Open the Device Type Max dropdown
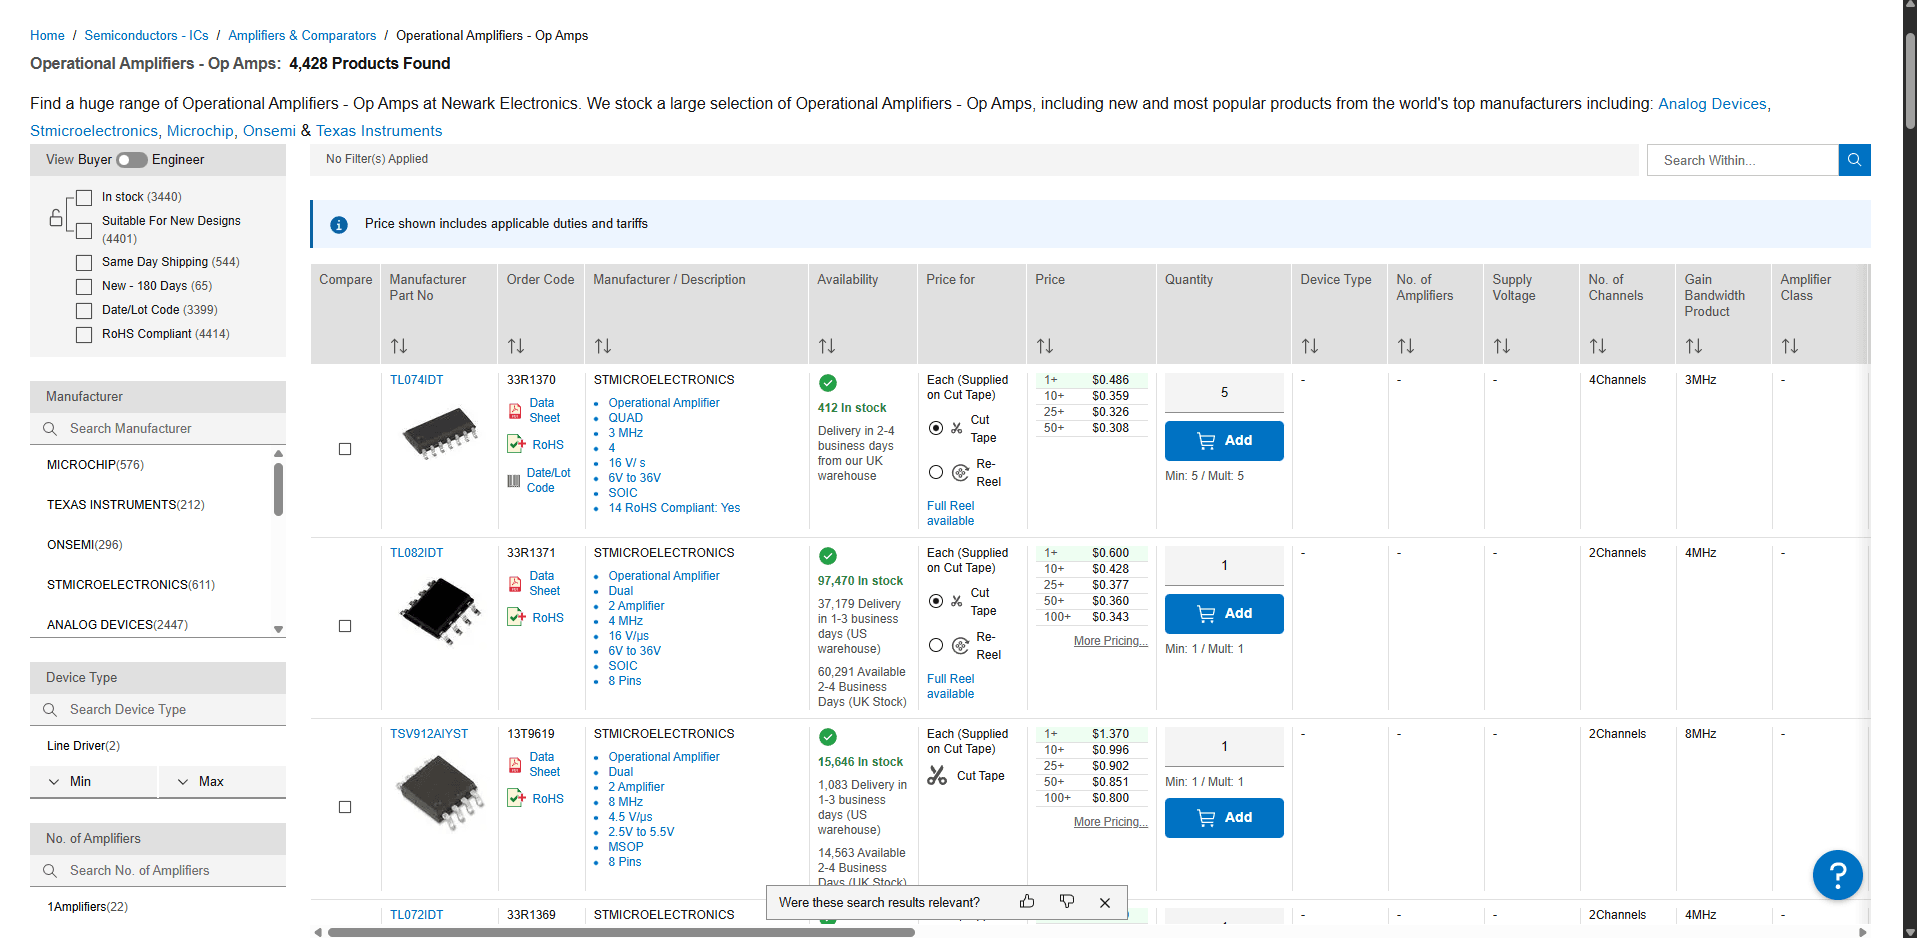This screenshot has width=1917, height=938. pyautogui.click(x=221, y=782)
